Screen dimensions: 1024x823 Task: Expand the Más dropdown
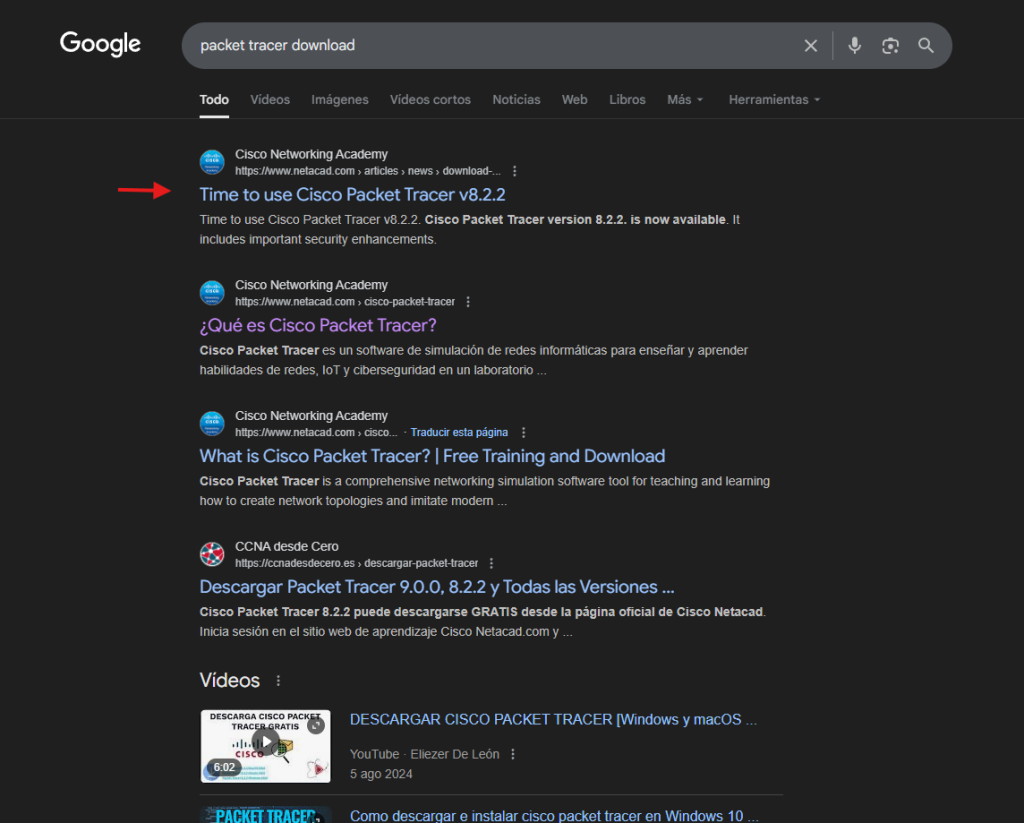click(x=685, y=100)
